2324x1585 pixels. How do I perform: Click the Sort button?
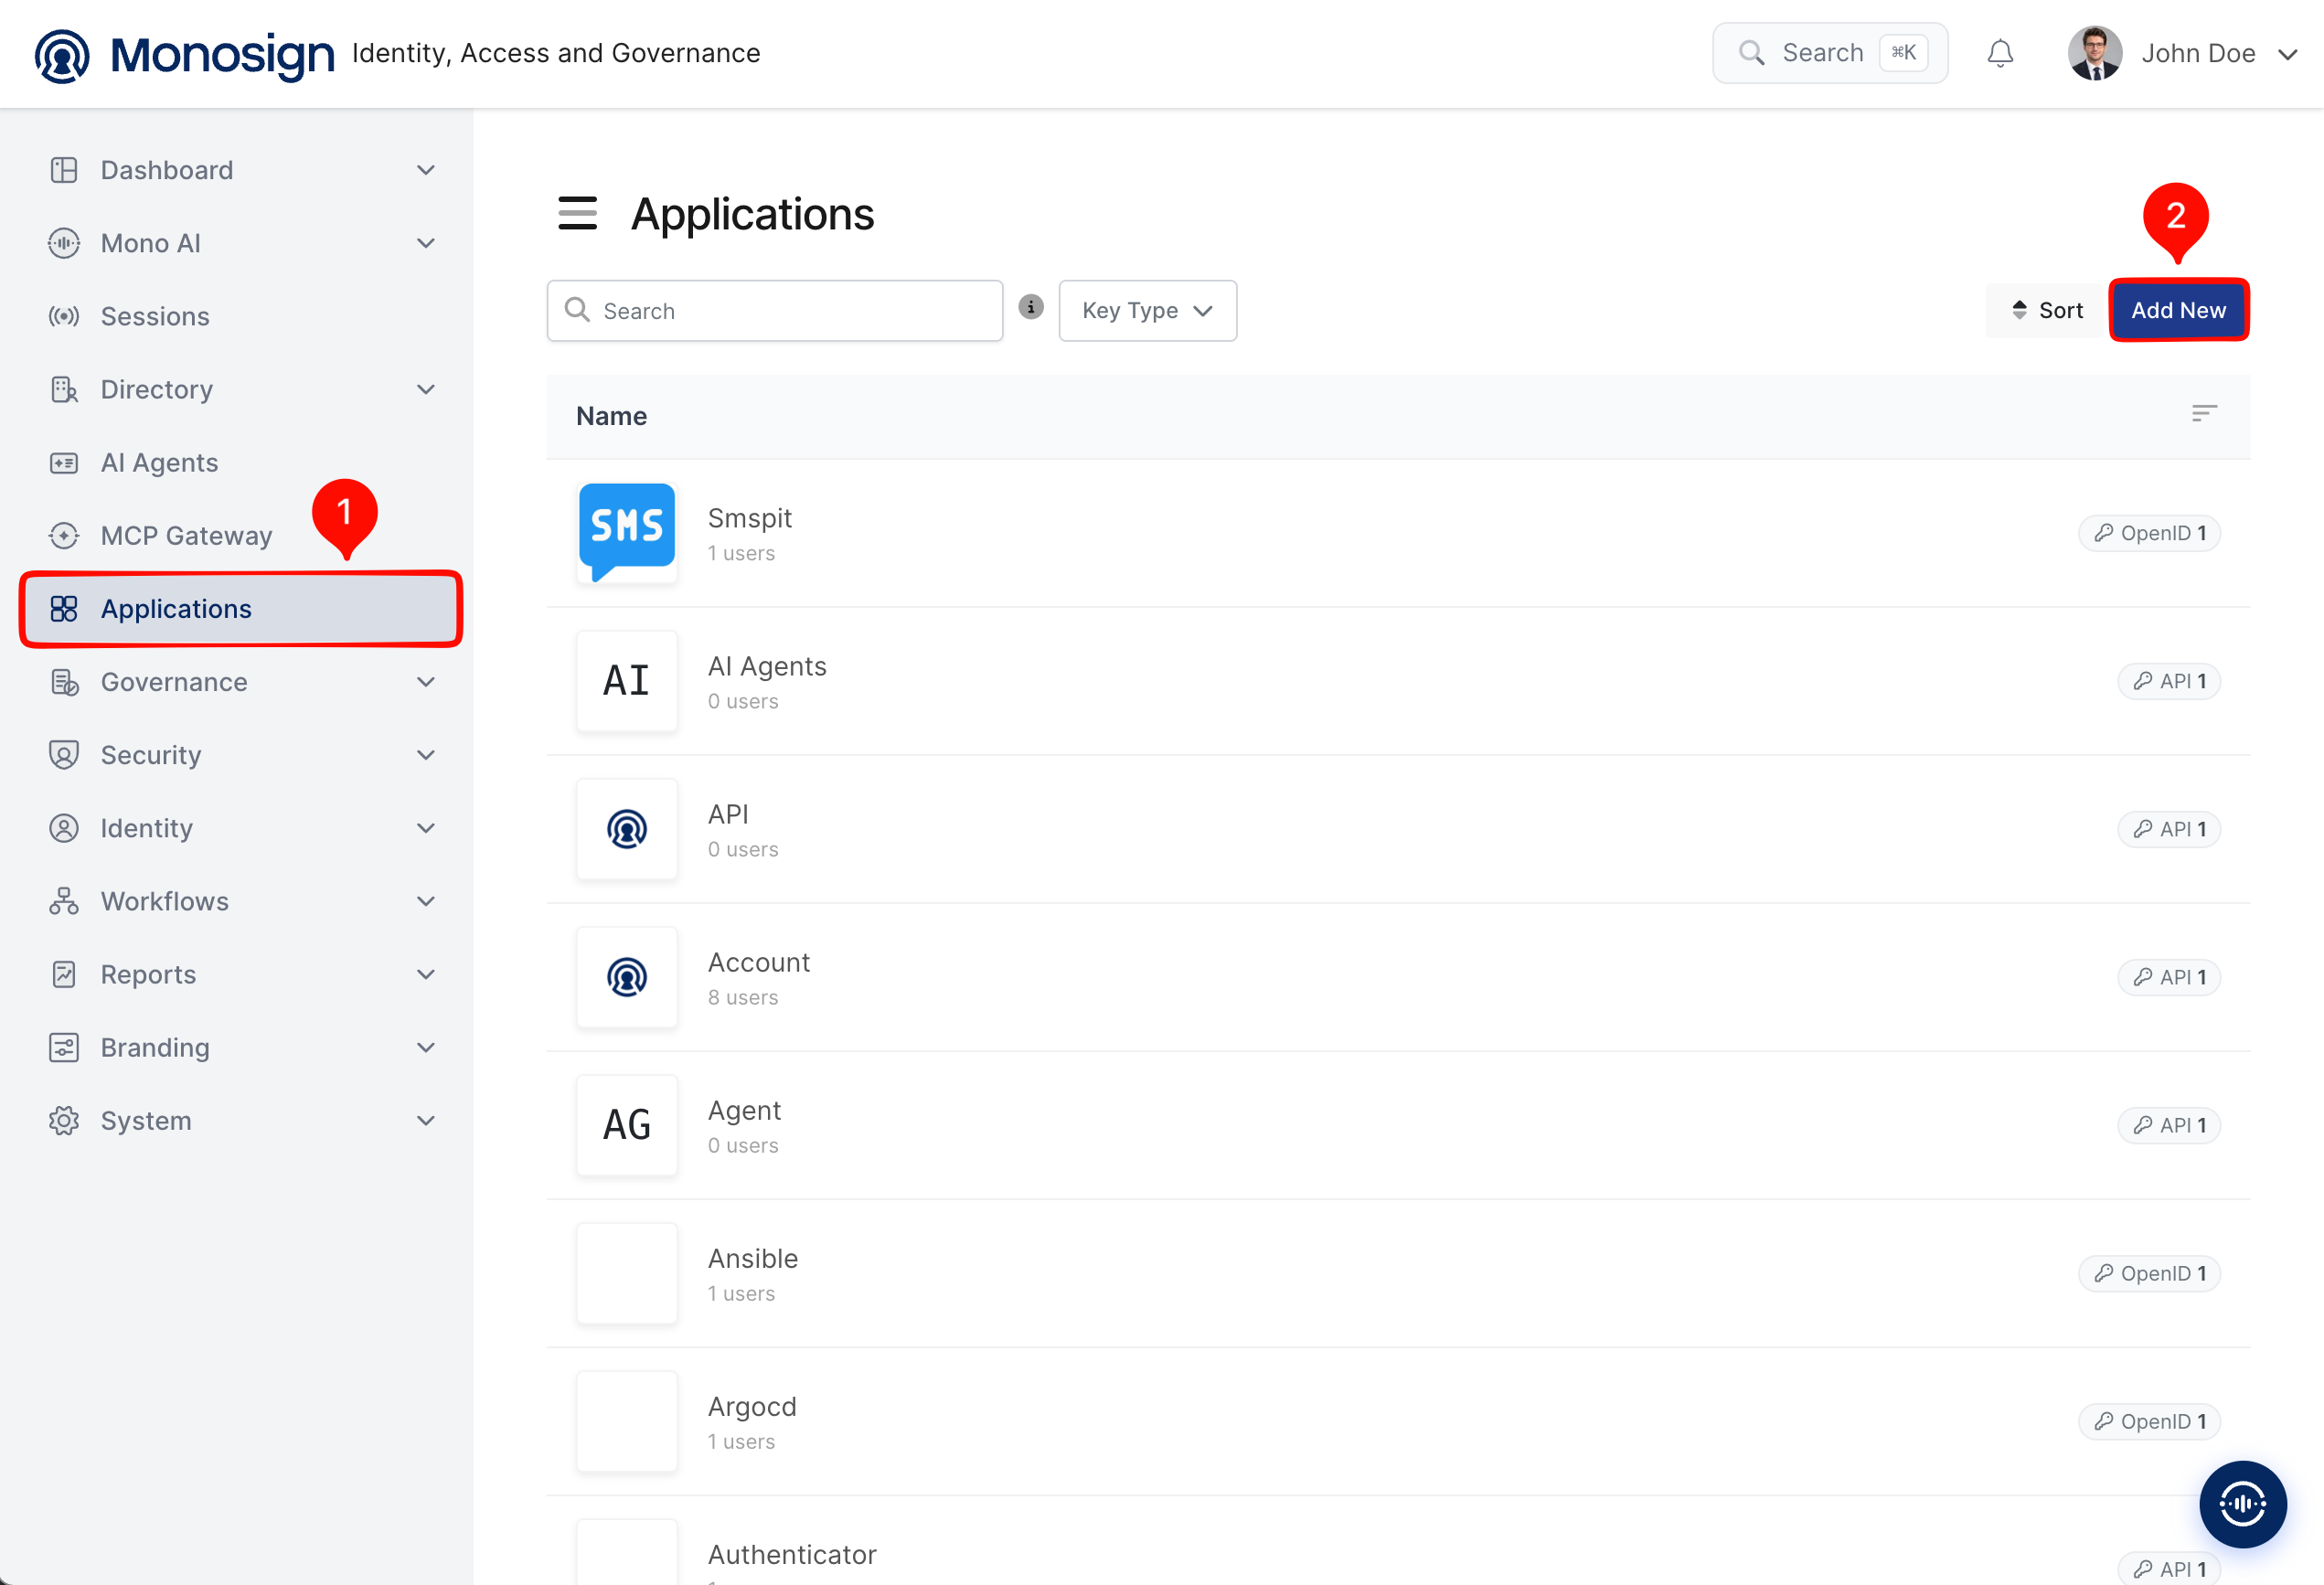(2046, 310)
